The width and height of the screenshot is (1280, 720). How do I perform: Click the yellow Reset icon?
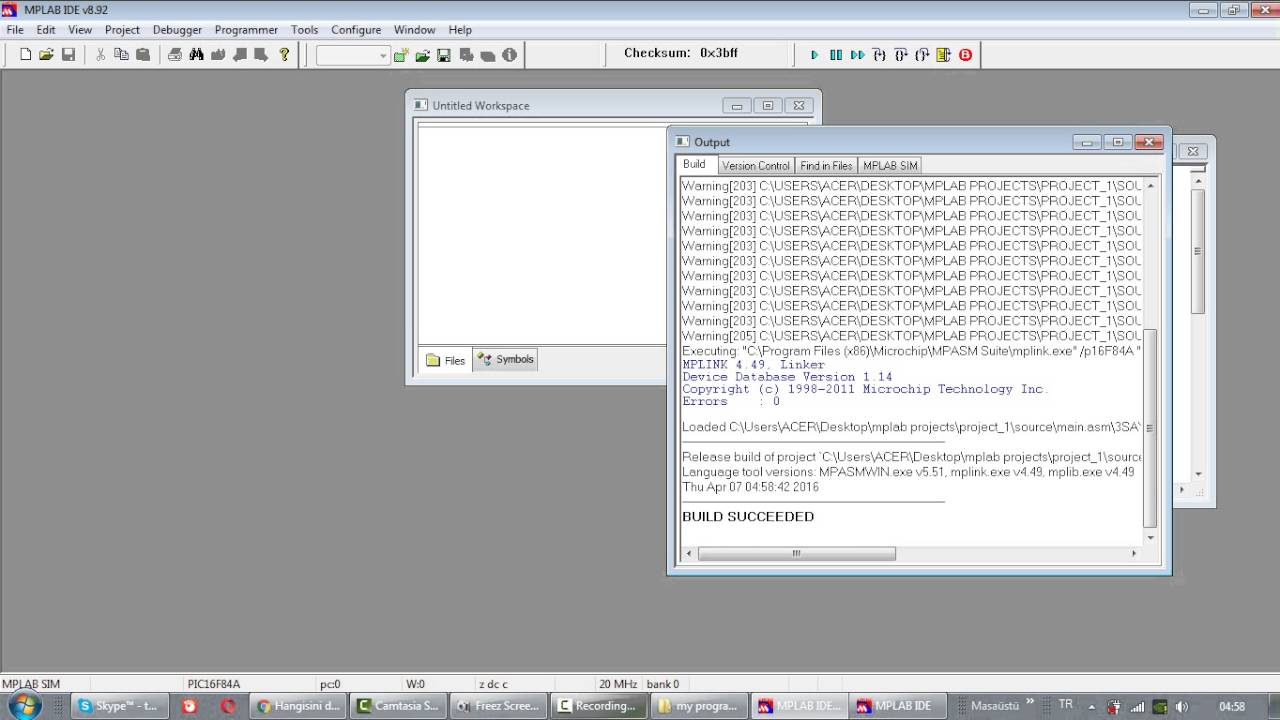(x=943, y=55)
